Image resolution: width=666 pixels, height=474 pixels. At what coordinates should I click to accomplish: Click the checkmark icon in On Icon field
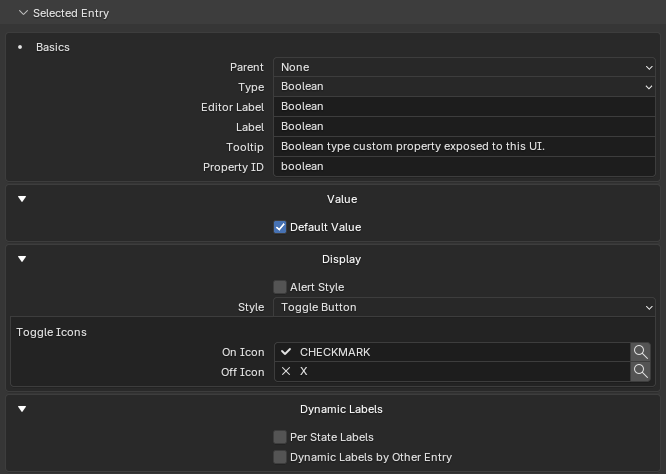point(286,352)
